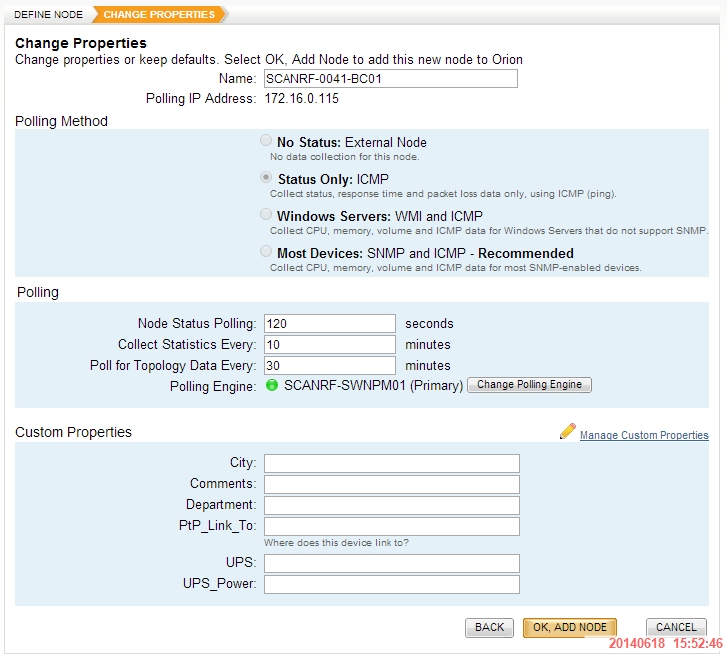Click the 'seconds' unit after Node Status Polling
The width and height of the screenshot is (727, 657).
[429, 324]
